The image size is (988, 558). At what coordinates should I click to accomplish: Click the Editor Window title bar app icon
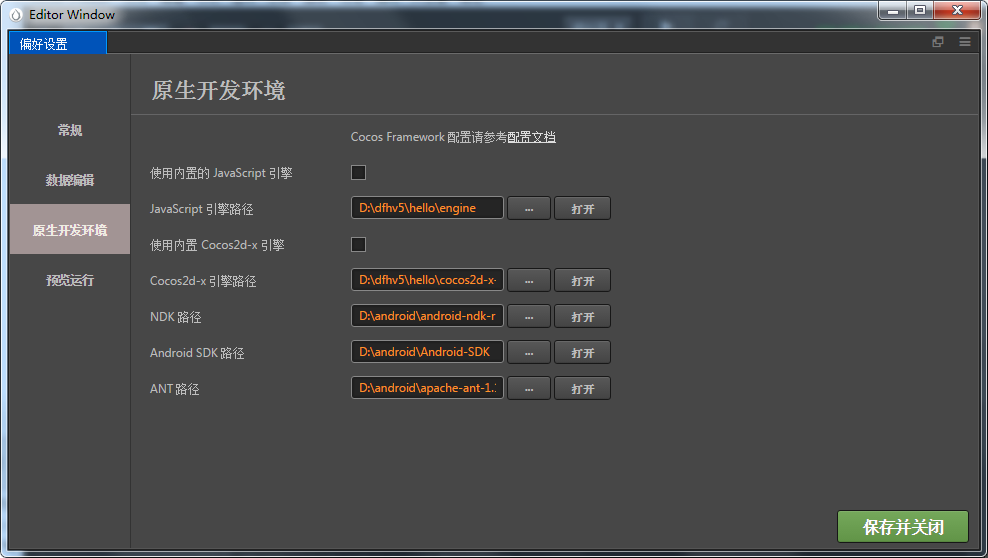pos(16,14)
